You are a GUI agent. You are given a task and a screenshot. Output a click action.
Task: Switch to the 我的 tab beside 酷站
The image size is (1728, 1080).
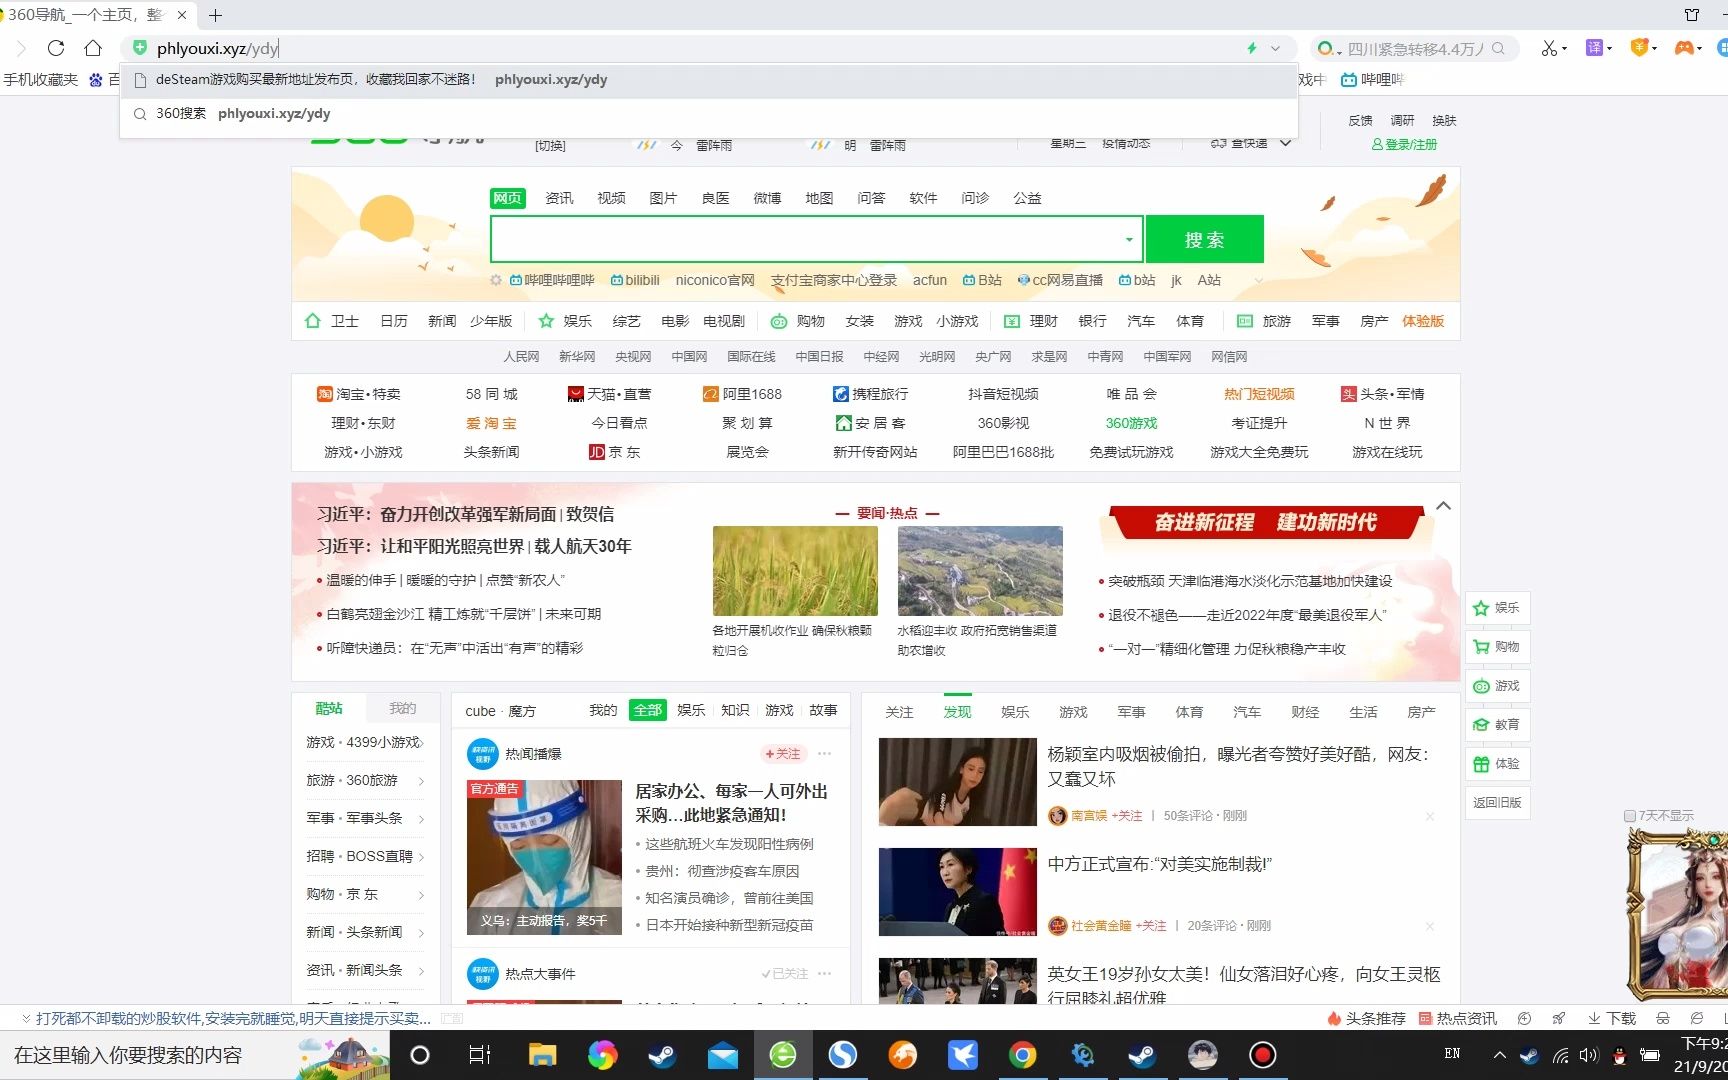click(x=403, y=709)
